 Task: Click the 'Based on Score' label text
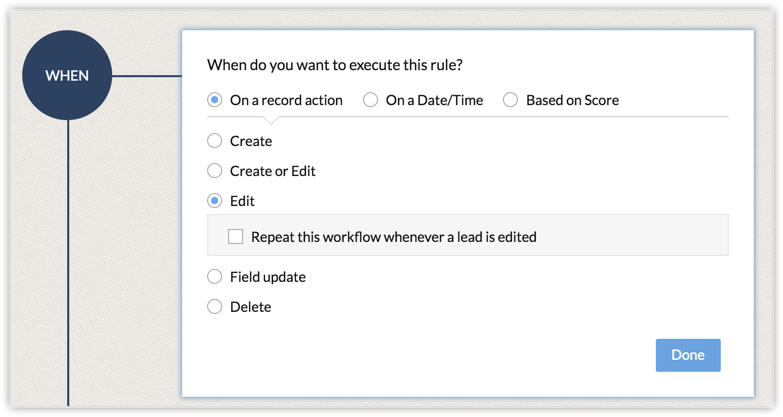pyautogui.click(x=572, y=100)
